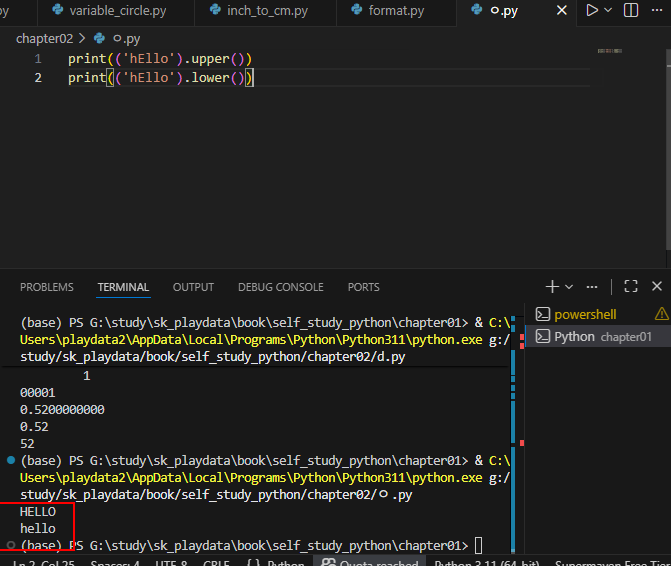The height and width of the screenshot is (566, 671).
Task: Click the 00001 terminal output line
Action: pyautogui.click(x=38, y=393)
